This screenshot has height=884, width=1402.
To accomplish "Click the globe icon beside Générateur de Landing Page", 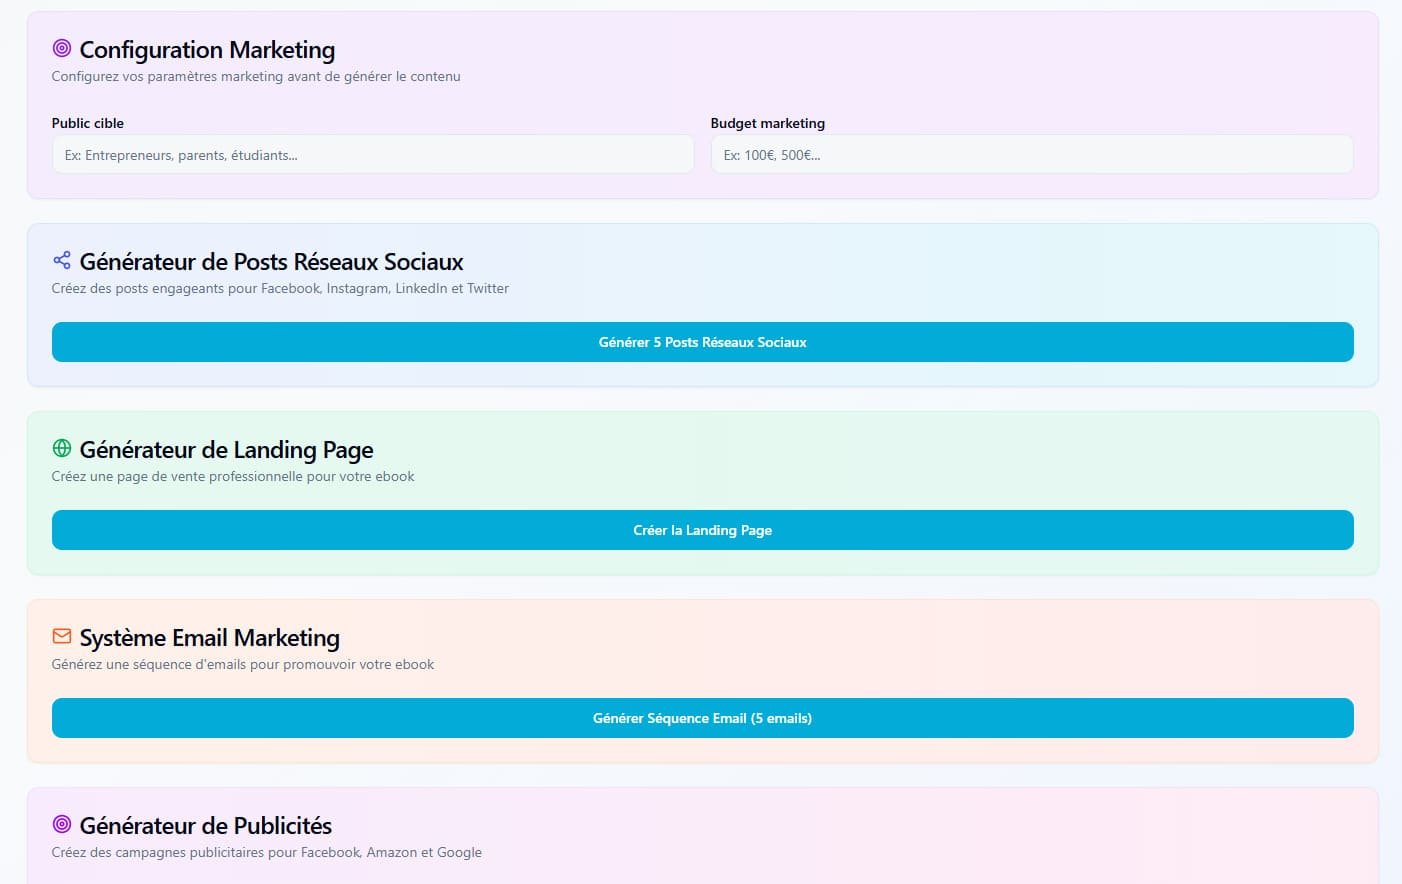I will pyautogui.click(x=62, y=448).
